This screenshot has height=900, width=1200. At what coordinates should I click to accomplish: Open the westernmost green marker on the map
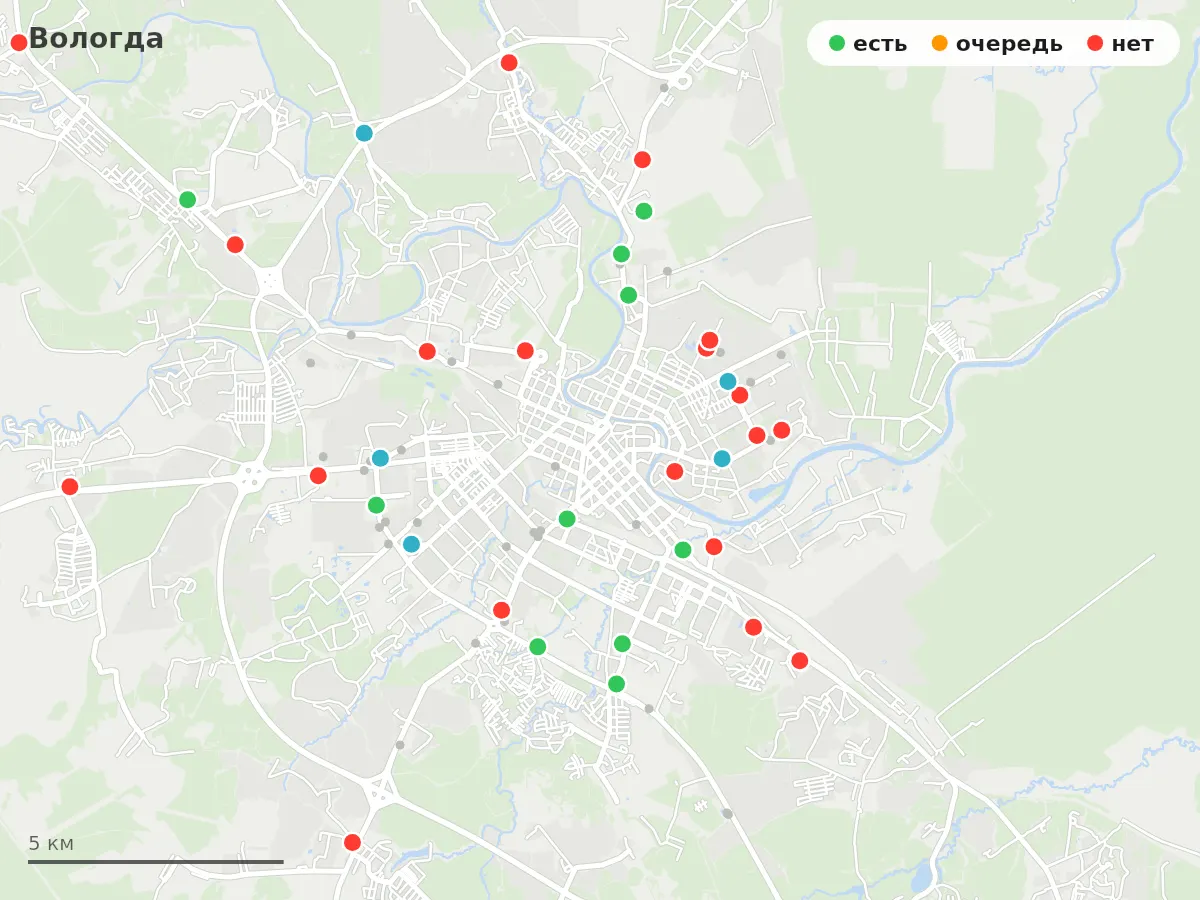click(x=187, y=199)
